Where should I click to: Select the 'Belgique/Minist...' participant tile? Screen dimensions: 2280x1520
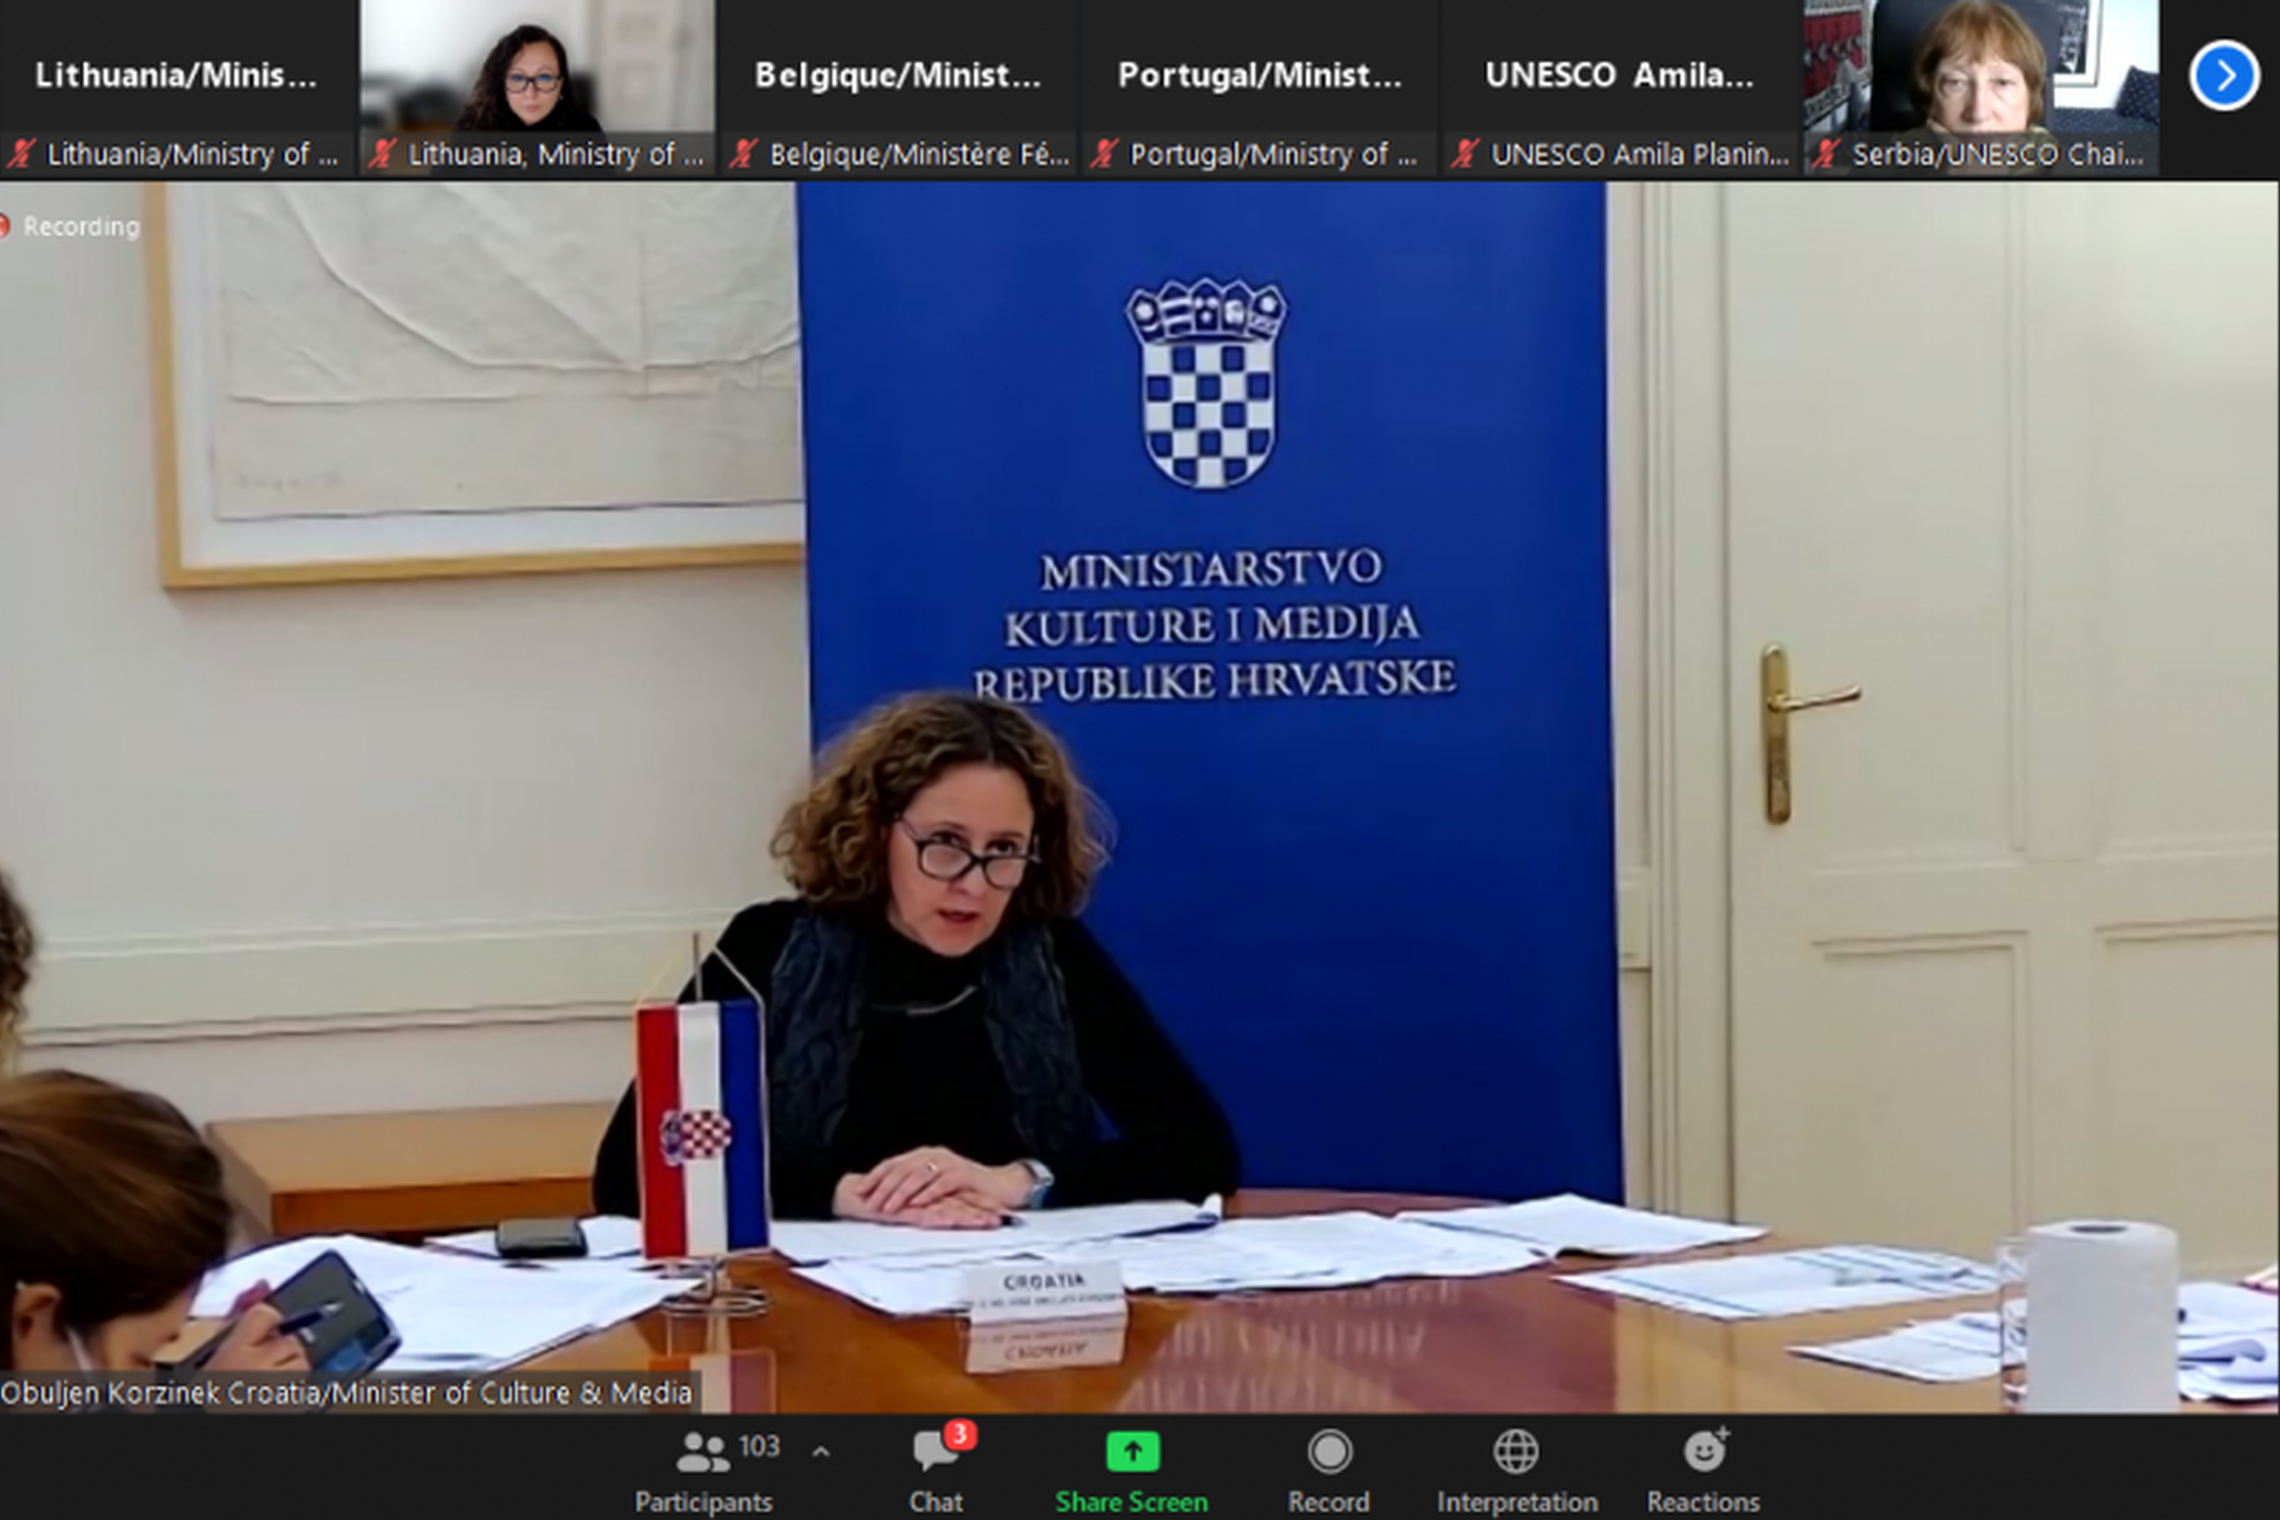click(x=899, y=88)
